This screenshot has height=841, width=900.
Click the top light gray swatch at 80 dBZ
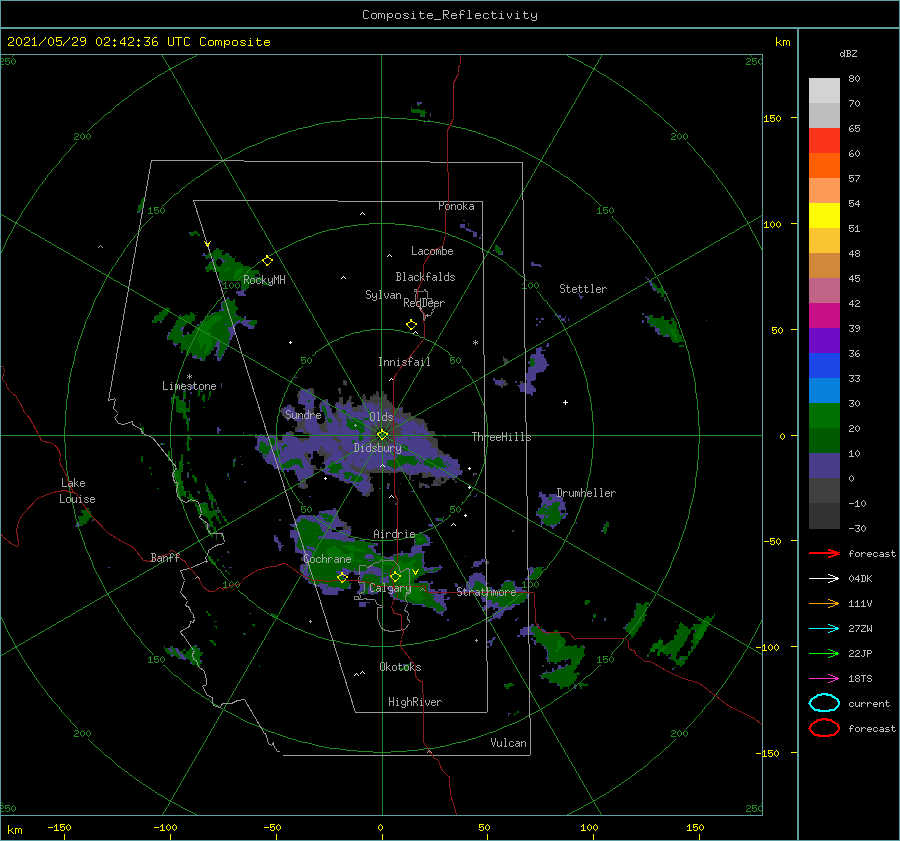click(x=824, y=91)
